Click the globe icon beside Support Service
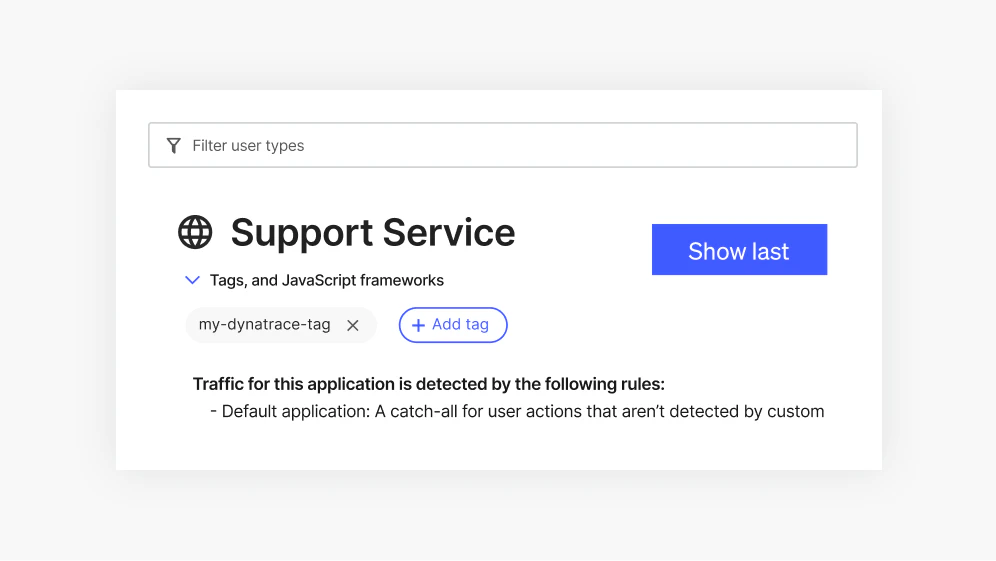The width and height of the screenshot is (996, 561). [195, 232]
